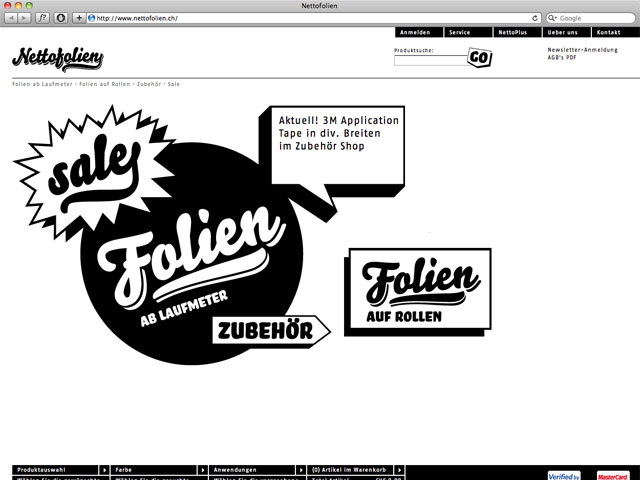
Task: Add bookmark with the plus button
Action: (79, 18)
